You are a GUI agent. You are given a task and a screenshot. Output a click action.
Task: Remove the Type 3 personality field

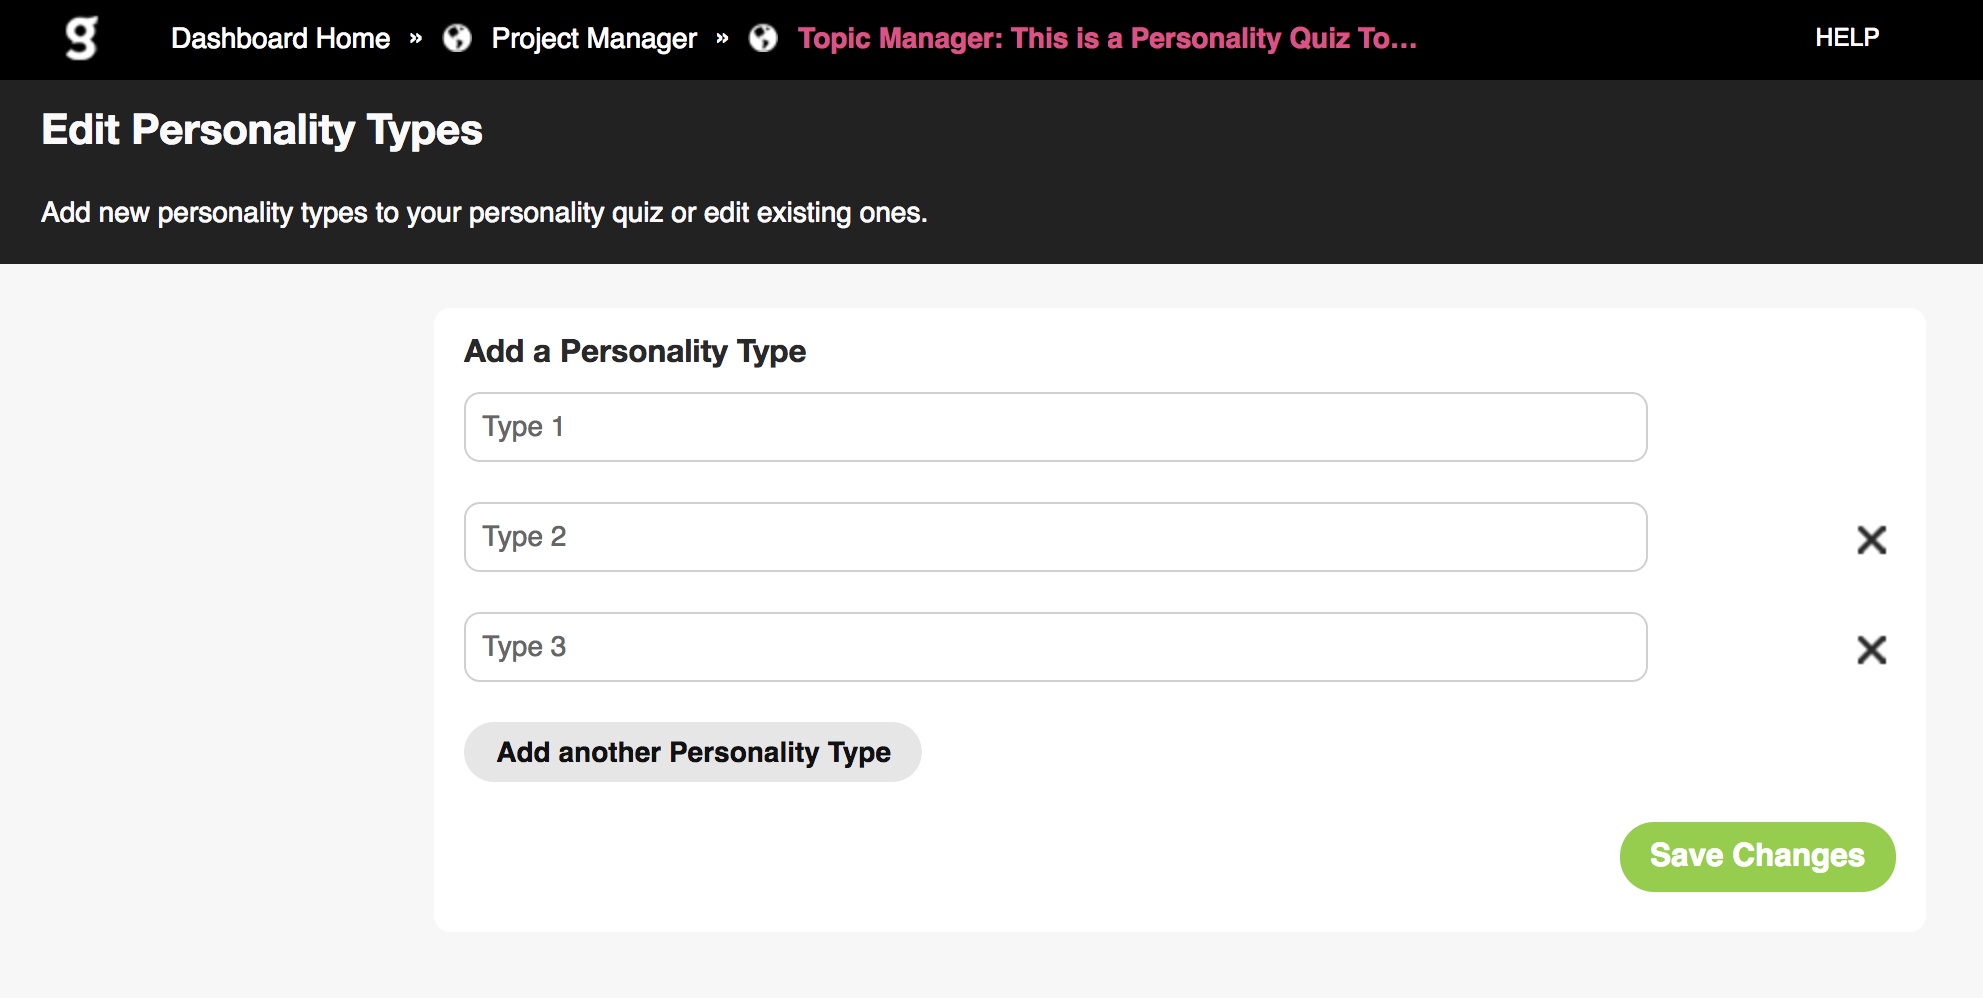pos(1871,650)
